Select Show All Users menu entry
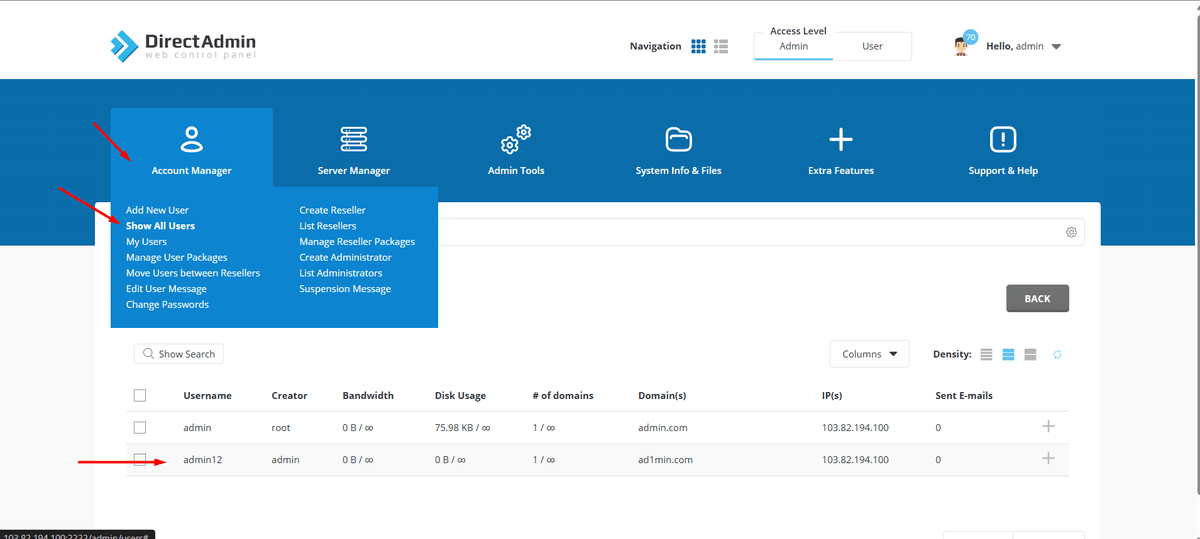 pos(160,226)
